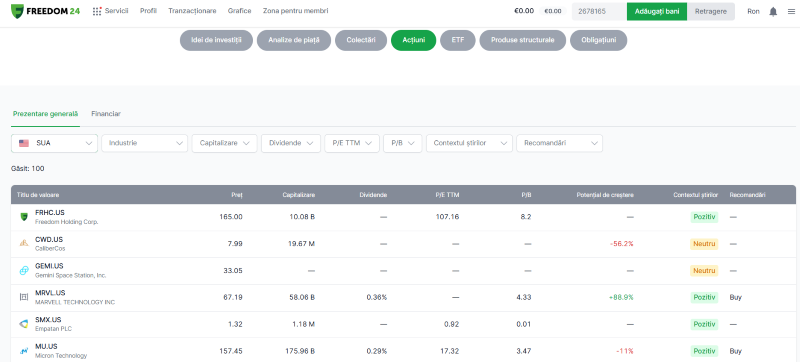Sort by P/E TTM column header
Viewport: 800px width, 362px height.
[447, 195]
